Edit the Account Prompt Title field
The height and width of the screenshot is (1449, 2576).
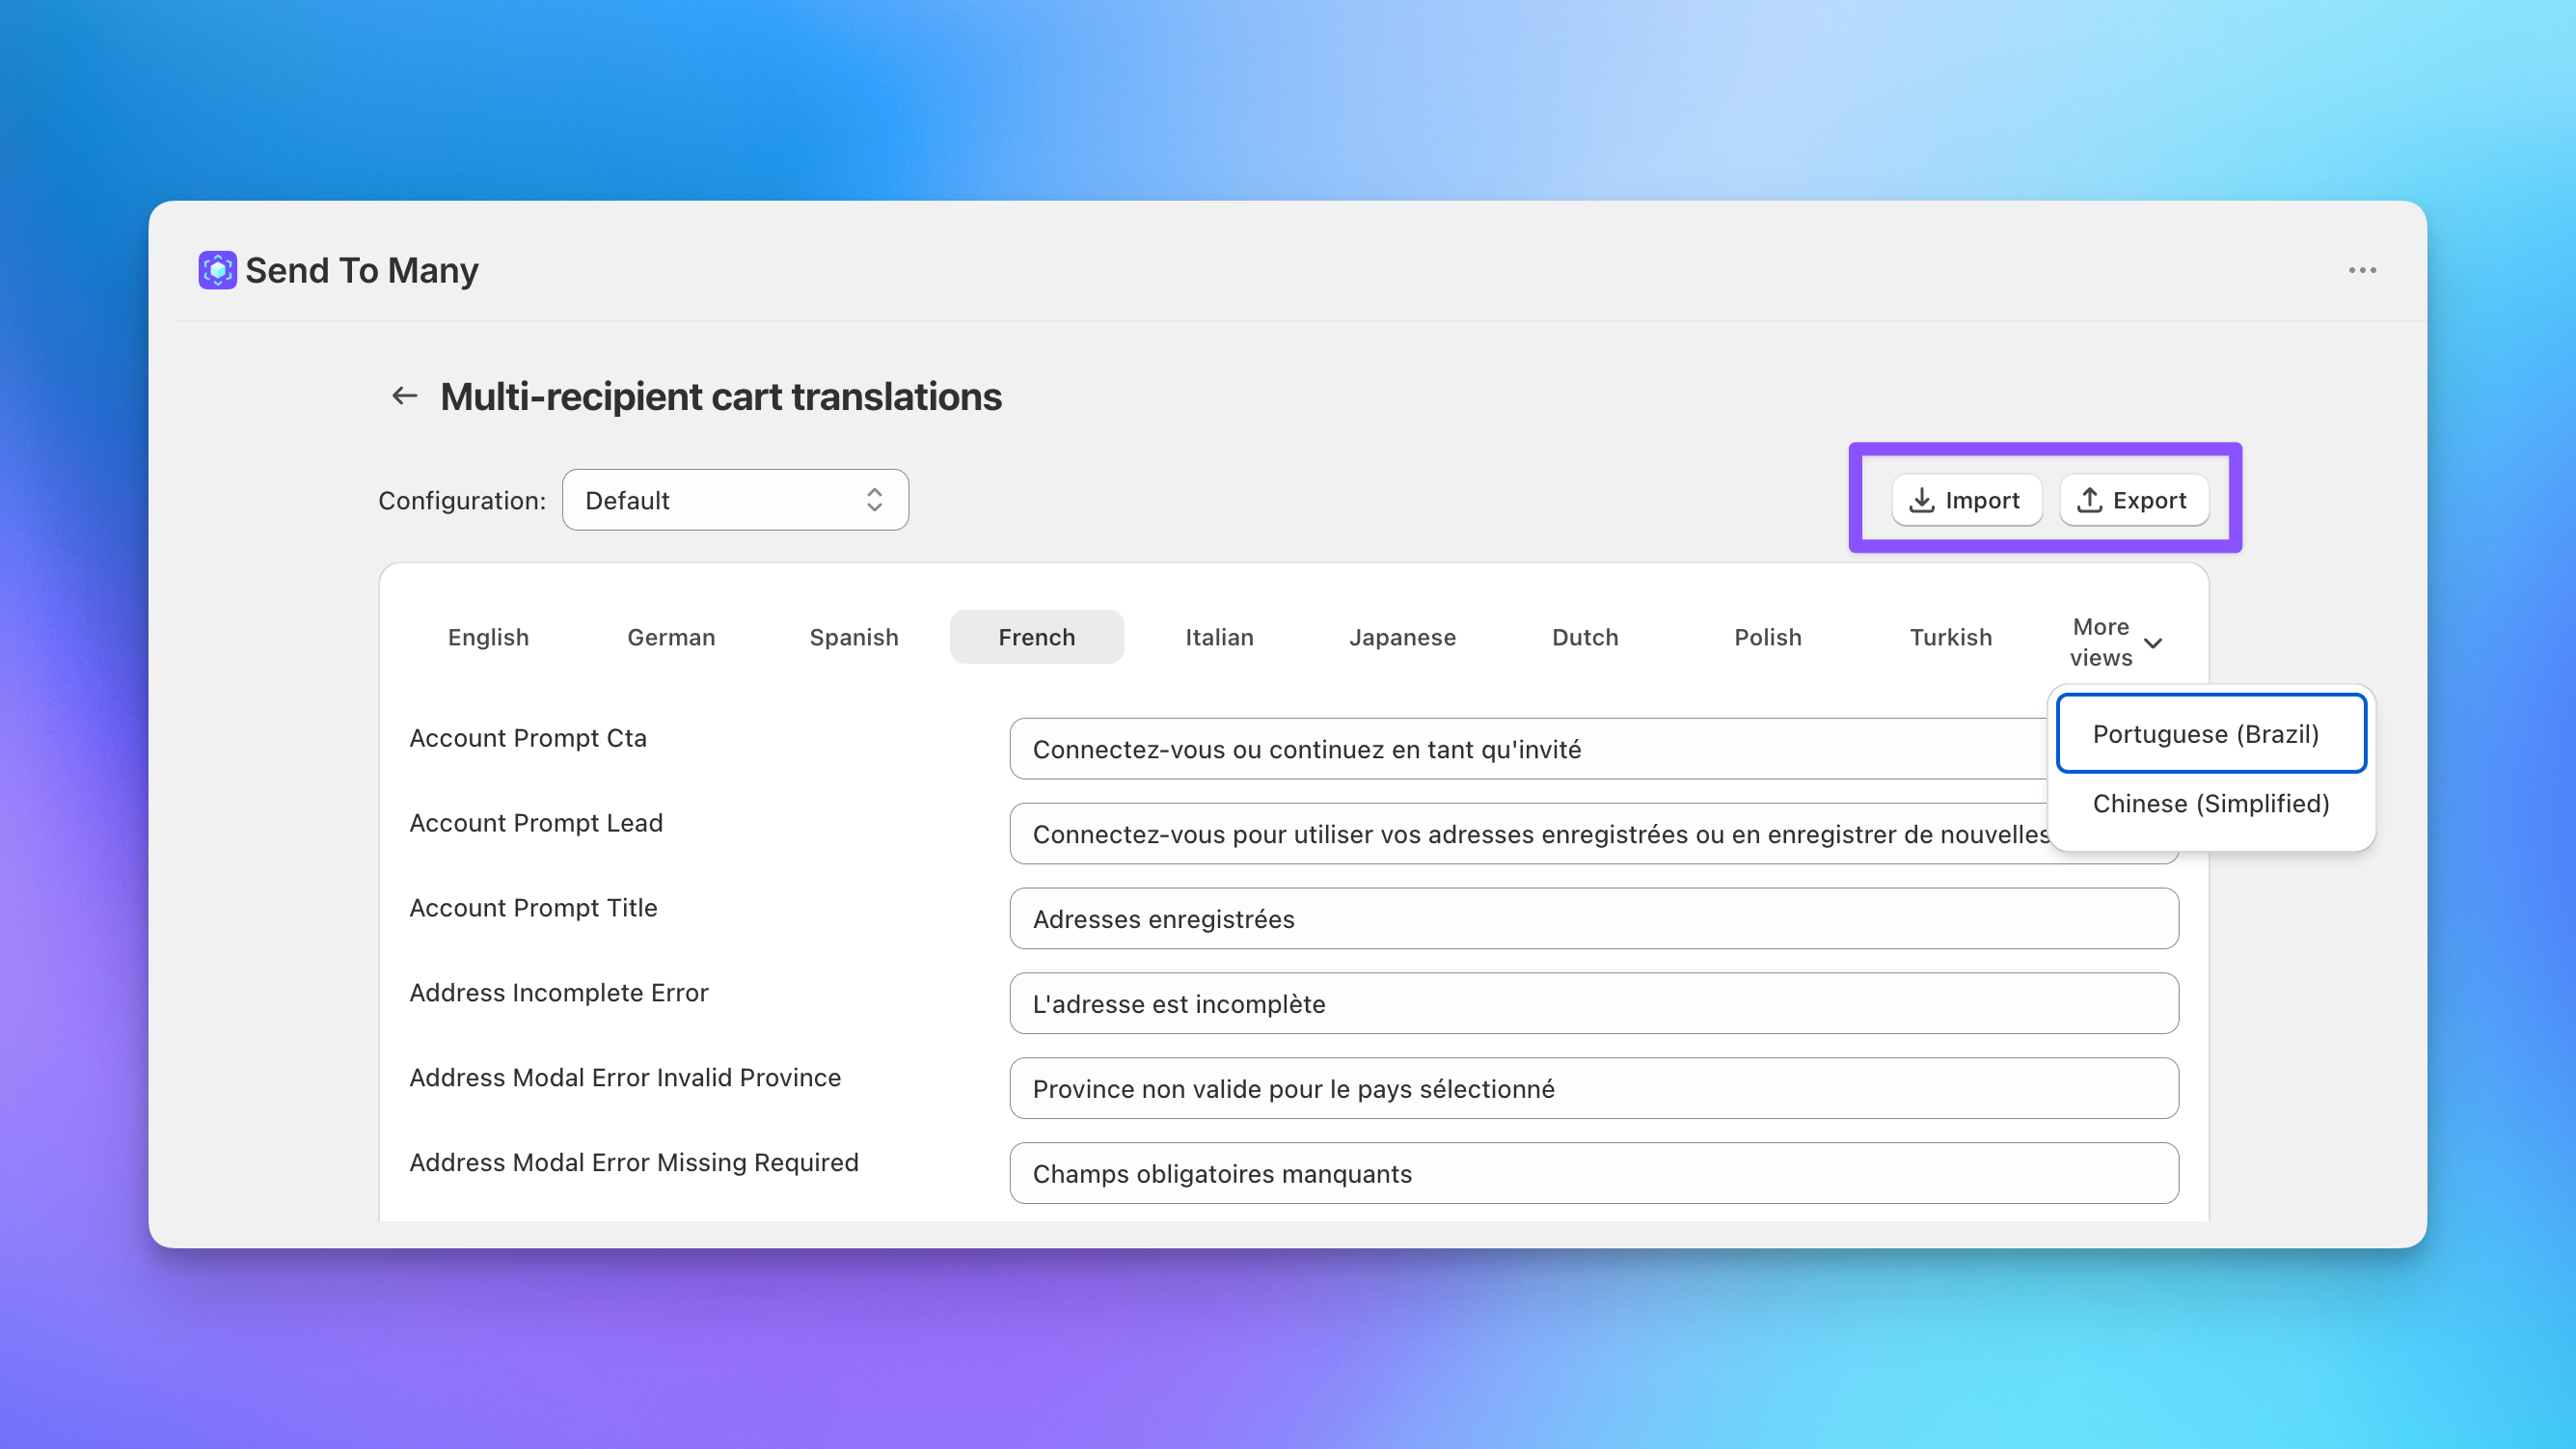pyautogui.click(x=1594, y=919)
